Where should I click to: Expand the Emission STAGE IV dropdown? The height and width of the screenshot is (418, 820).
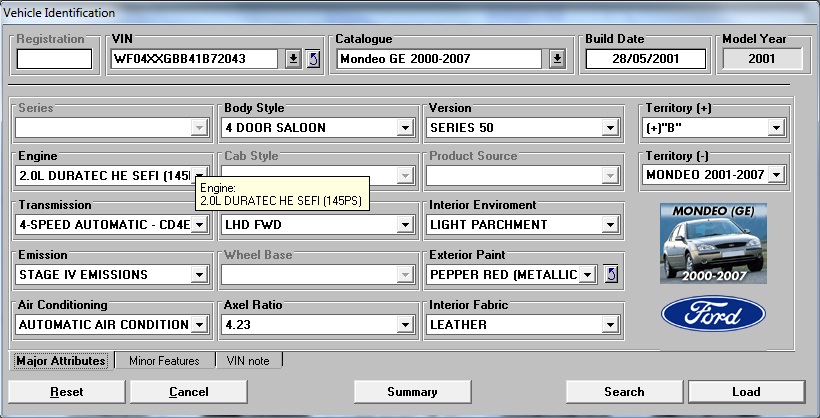click(199, 275)
